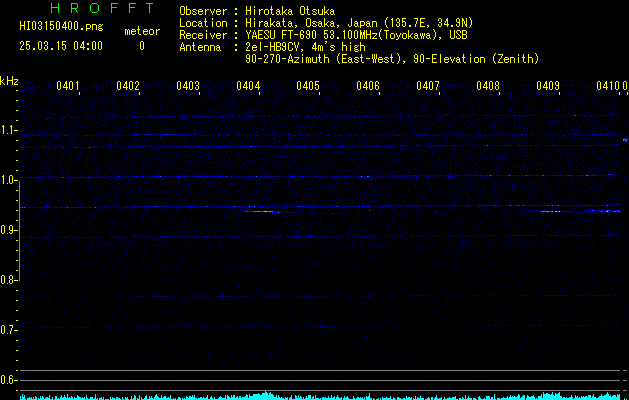
Task: Click the bright echo near 0409
Action: (x=550, y=211)
